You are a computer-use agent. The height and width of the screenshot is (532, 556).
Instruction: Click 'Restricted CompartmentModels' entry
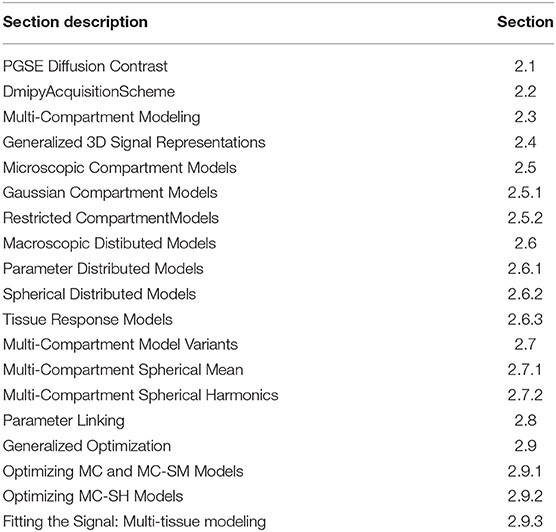coord(111,218)
